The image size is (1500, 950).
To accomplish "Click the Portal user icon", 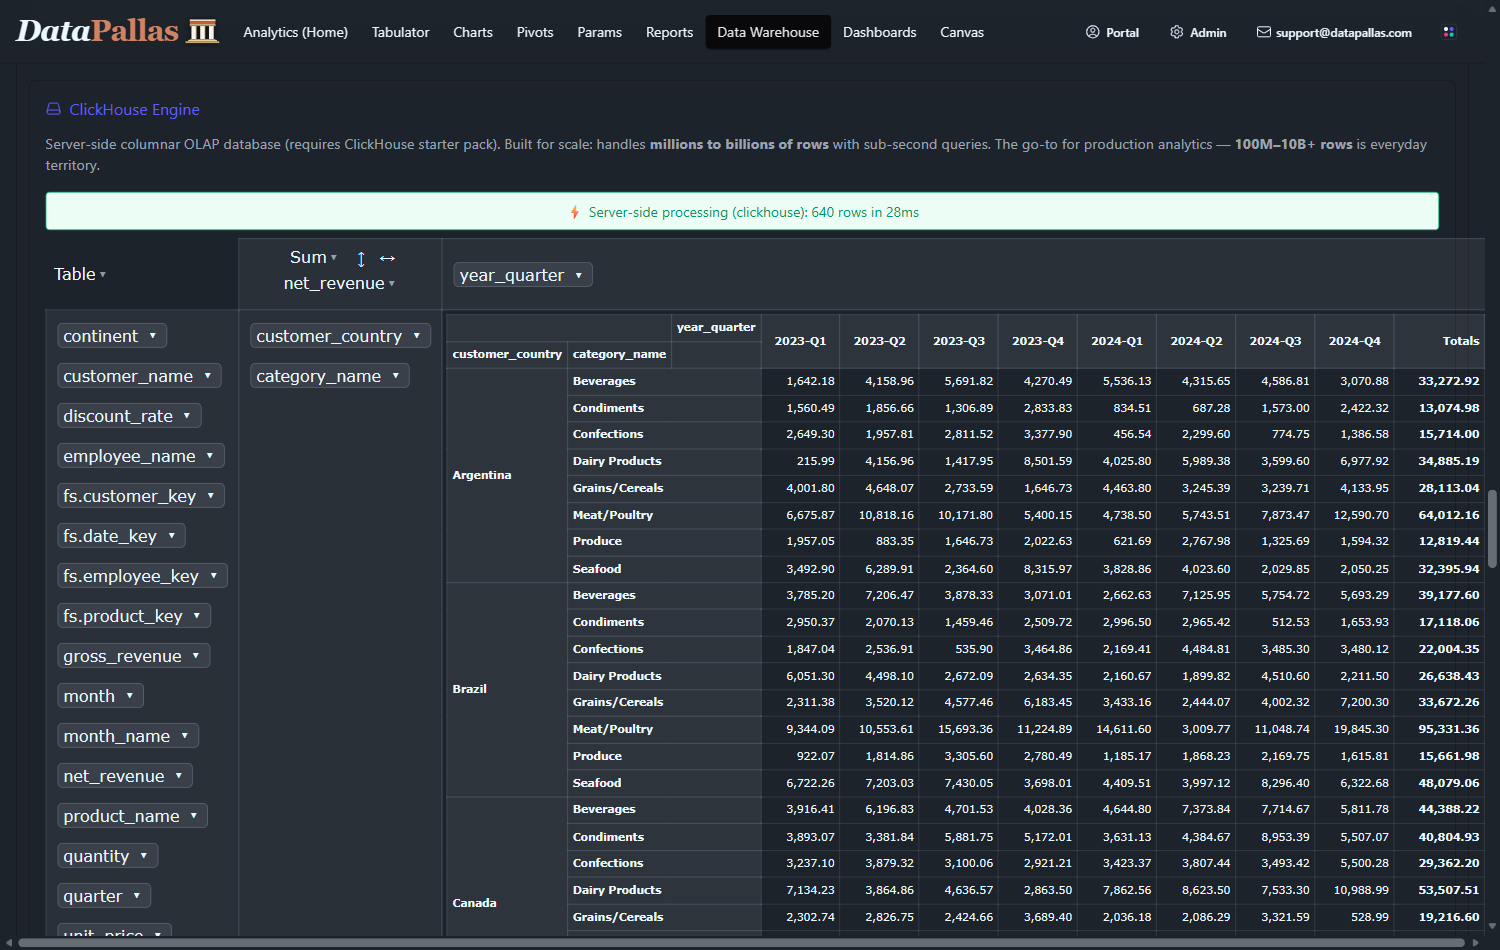I will click(1092, 32).
